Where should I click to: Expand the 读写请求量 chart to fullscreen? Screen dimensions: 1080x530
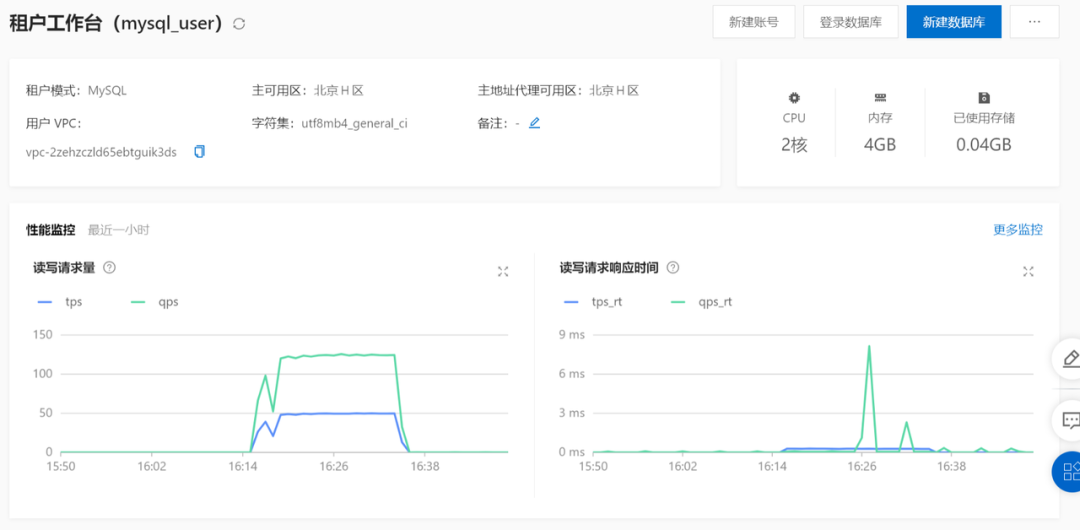503,272
